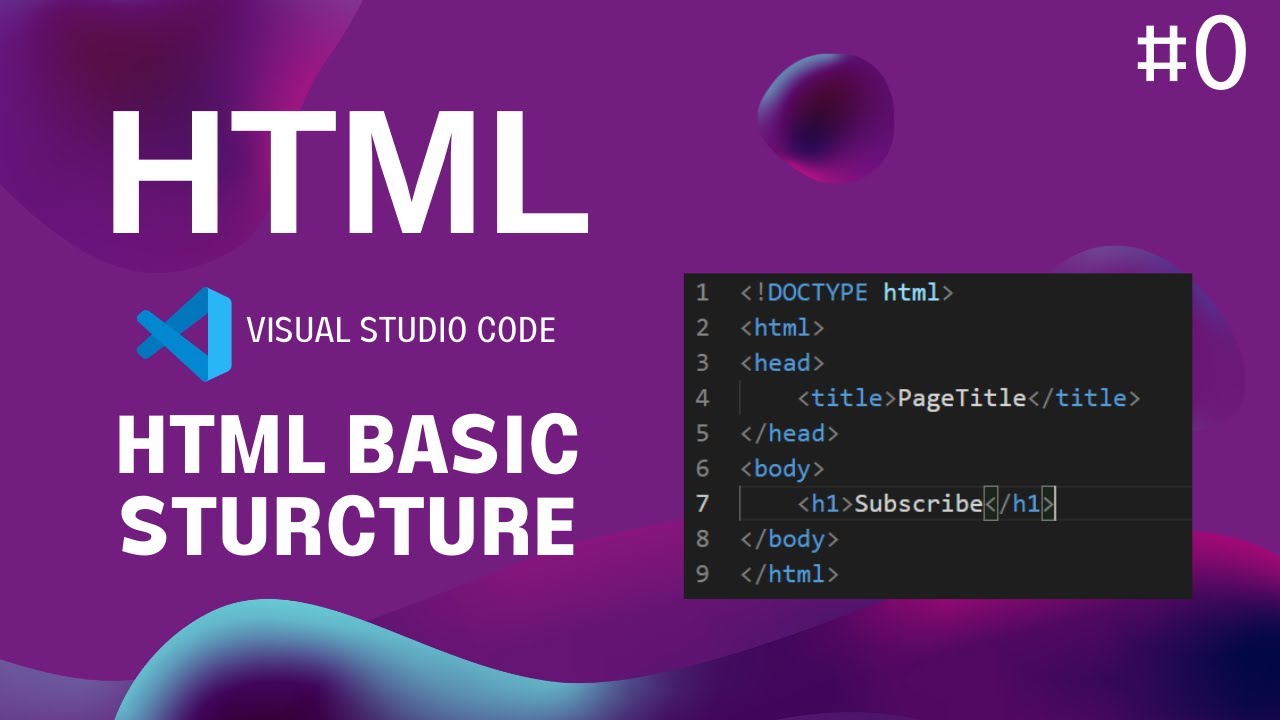This screenshot has height=720, width=1280.
Task: Click the PageTitle text in title tag
Action: [x=962, y=398]
